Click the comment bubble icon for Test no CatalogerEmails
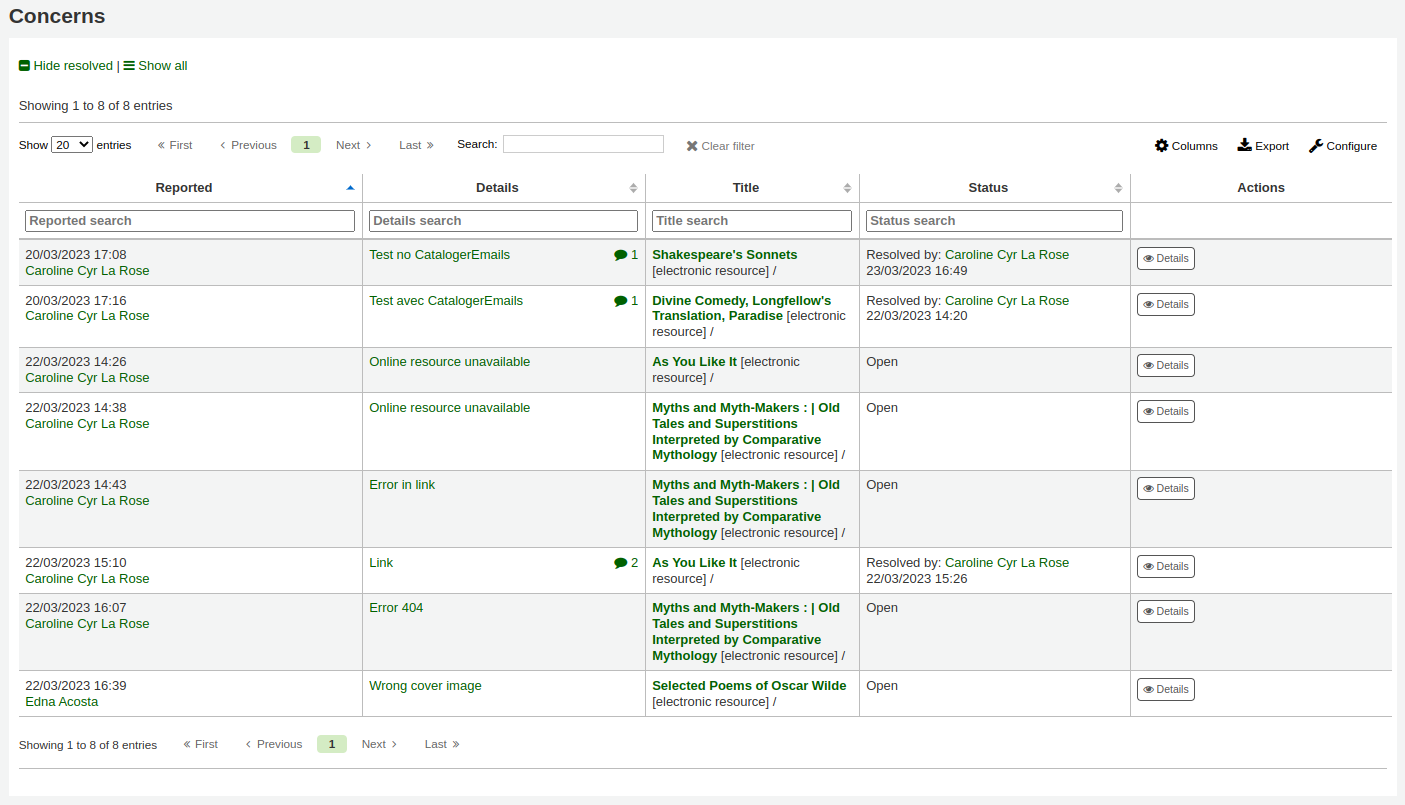The height and width of the screenshot is (805, 1405). point(620,255)
